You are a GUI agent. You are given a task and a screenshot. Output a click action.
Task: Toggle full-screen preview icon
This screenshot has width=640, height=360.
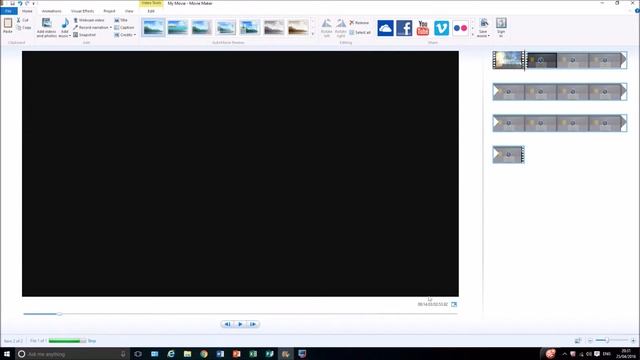coord(454,304)
